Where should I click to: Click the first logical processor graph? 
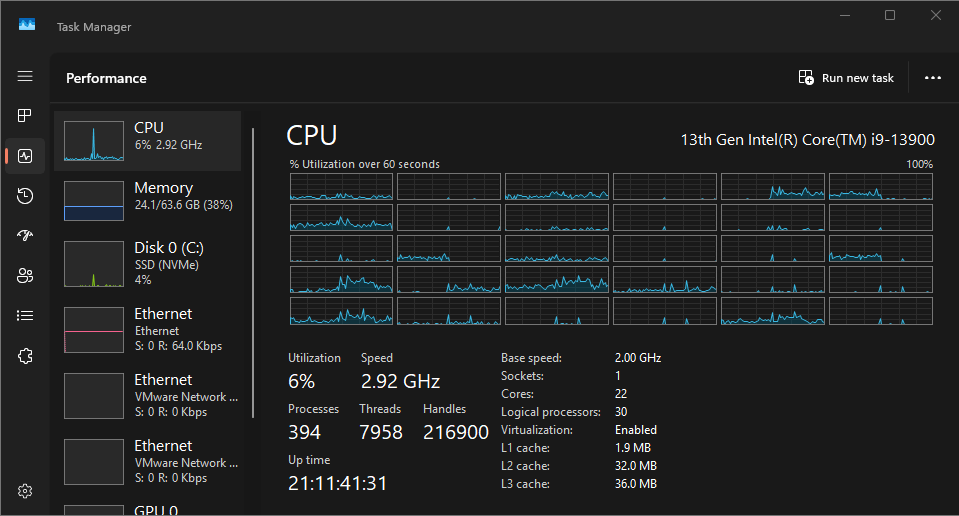click(x=341, y=186)
